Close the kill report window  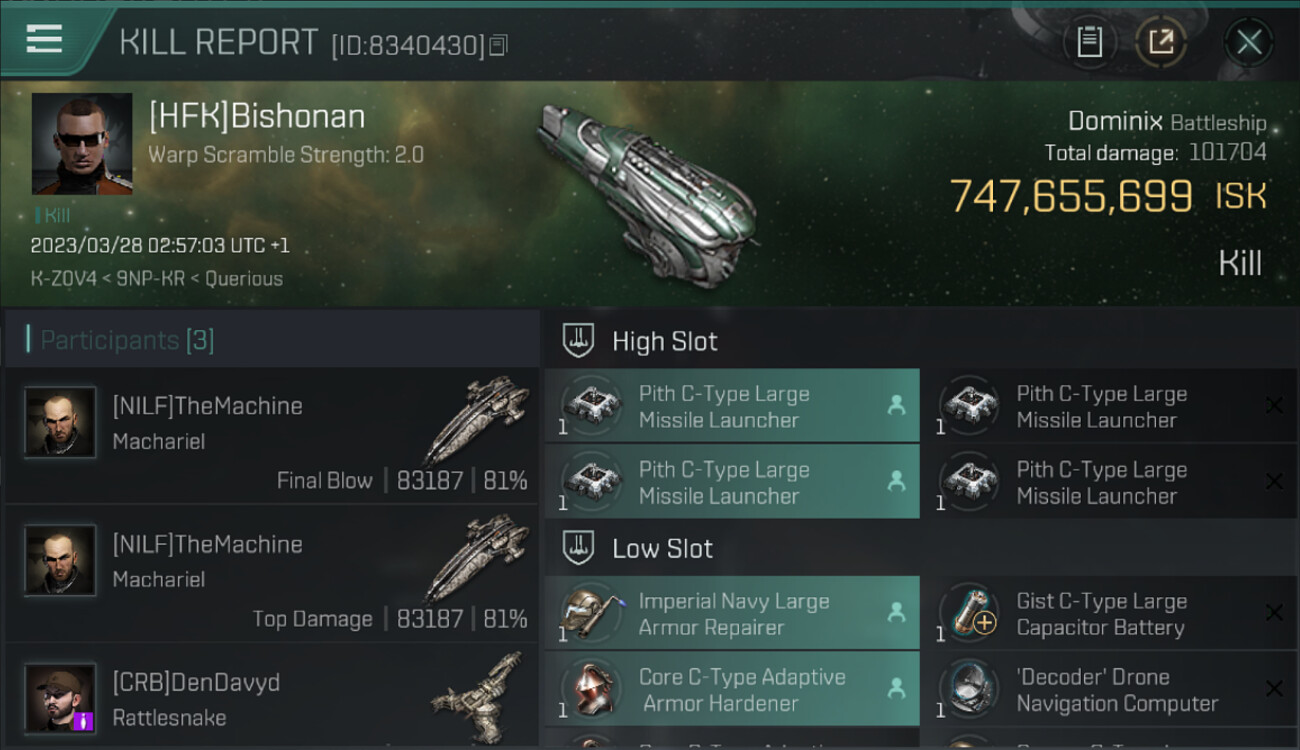point(1248,42)
